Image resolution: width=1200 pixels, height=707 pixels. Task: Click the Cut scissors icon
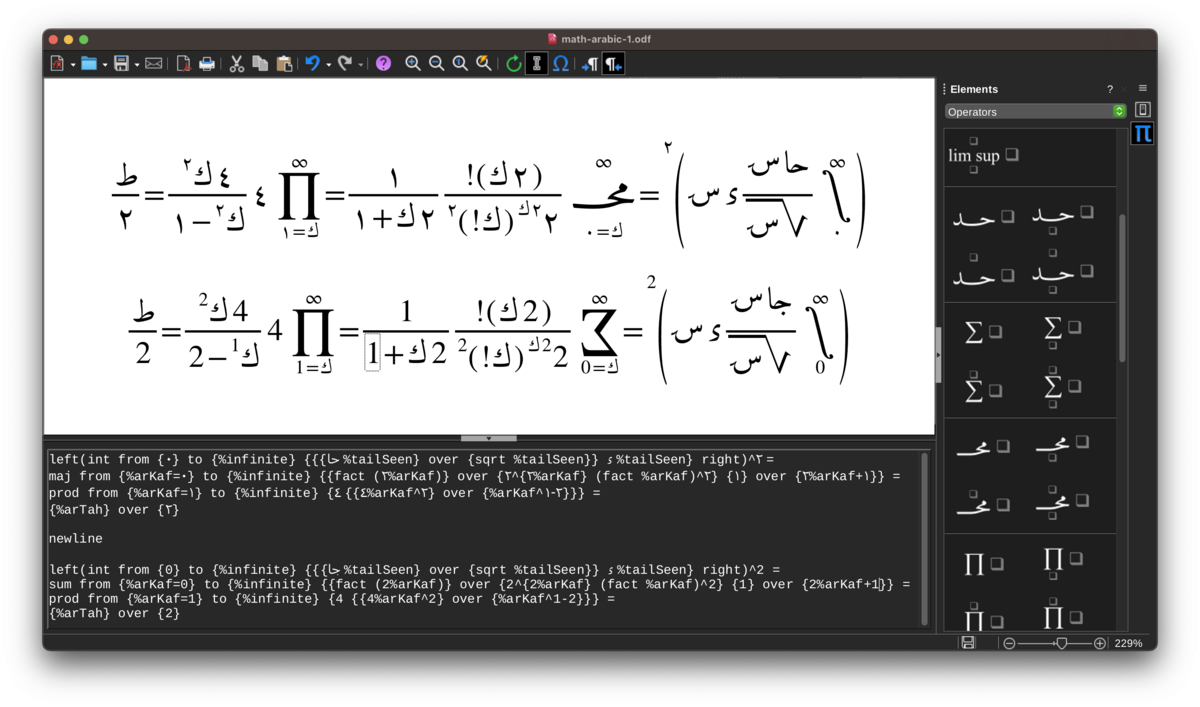237,64
